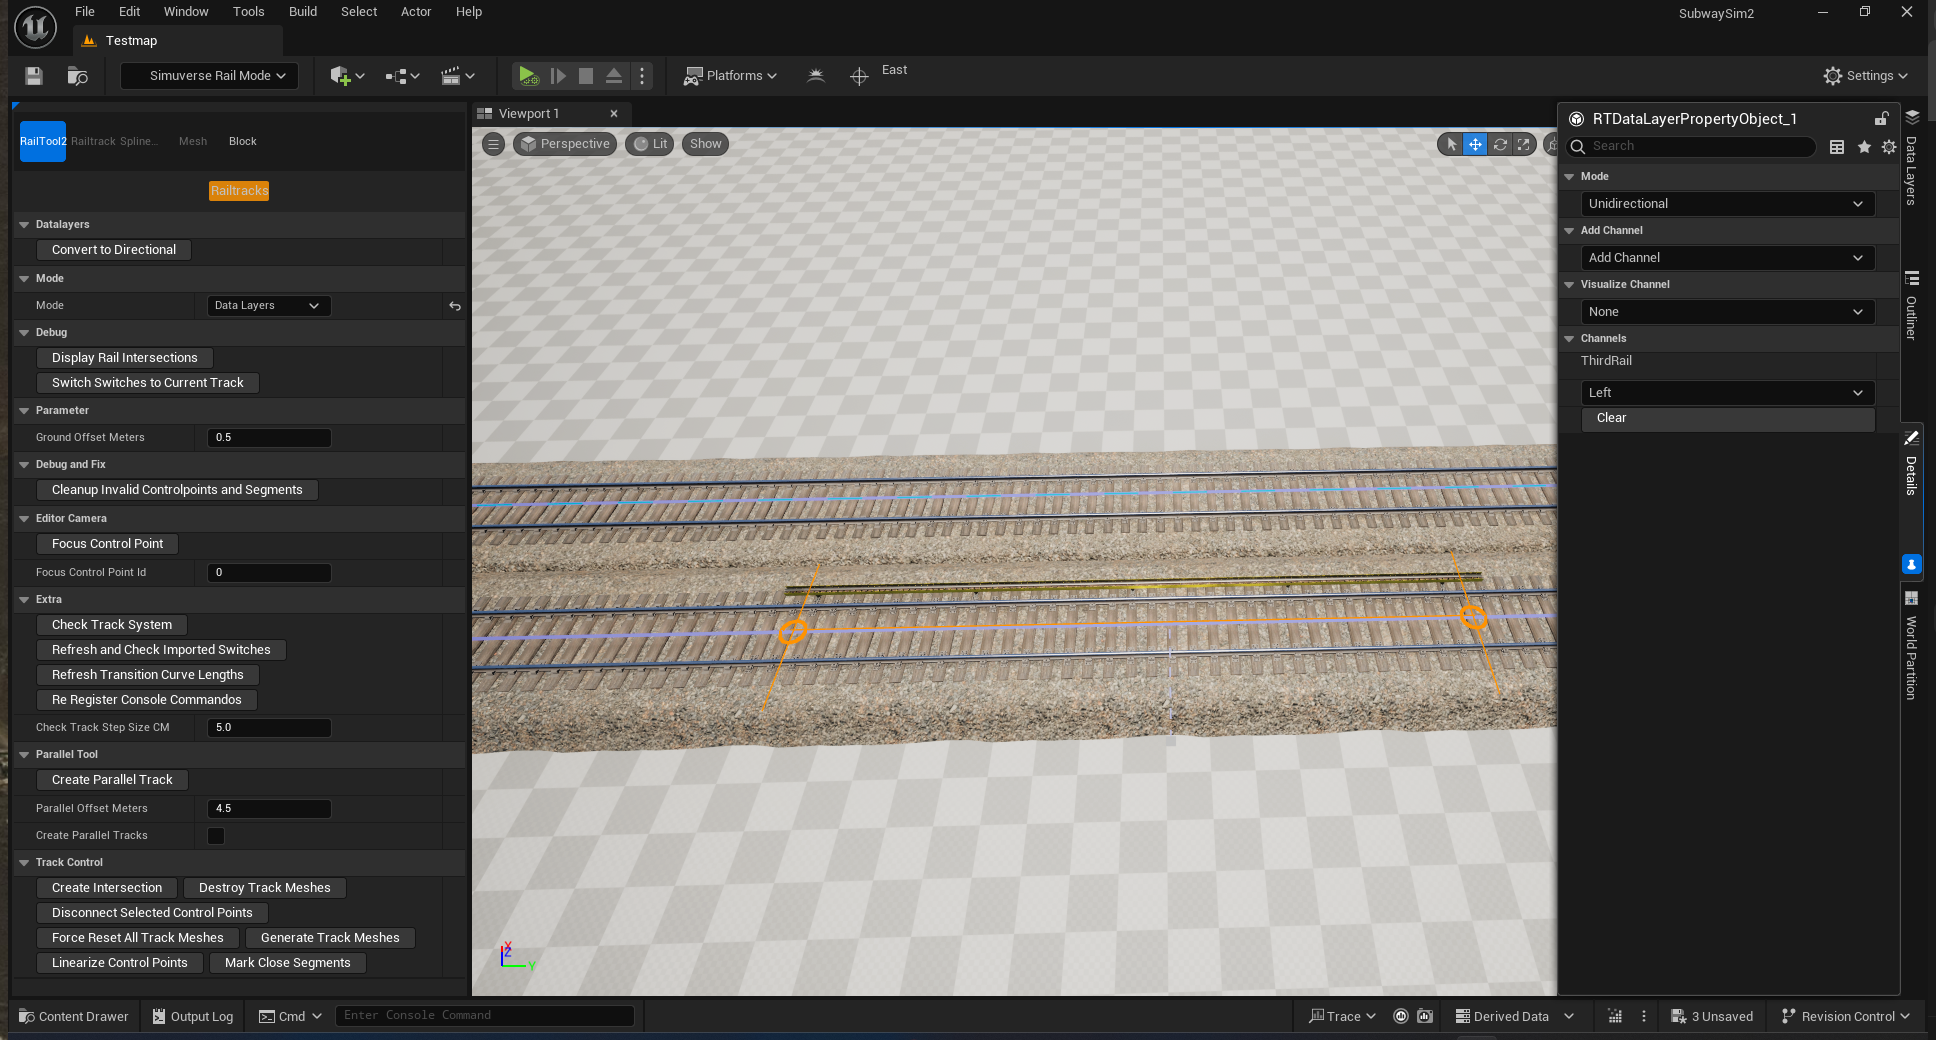Open the viewport hamburger options menu
Viewport: 1936px width, 1040px height.
click(x=493, y=144)
